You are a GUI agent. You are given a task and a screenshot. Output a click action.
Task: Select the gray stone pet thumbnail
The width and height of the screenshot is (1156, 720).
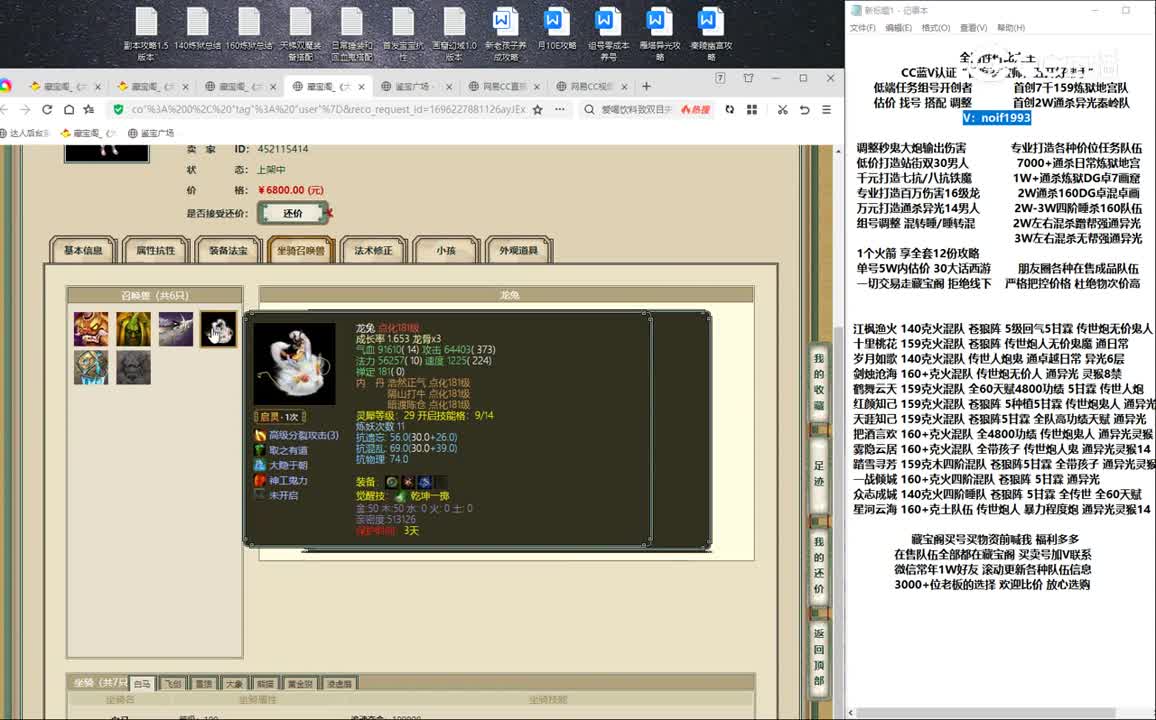click(133, 367)
